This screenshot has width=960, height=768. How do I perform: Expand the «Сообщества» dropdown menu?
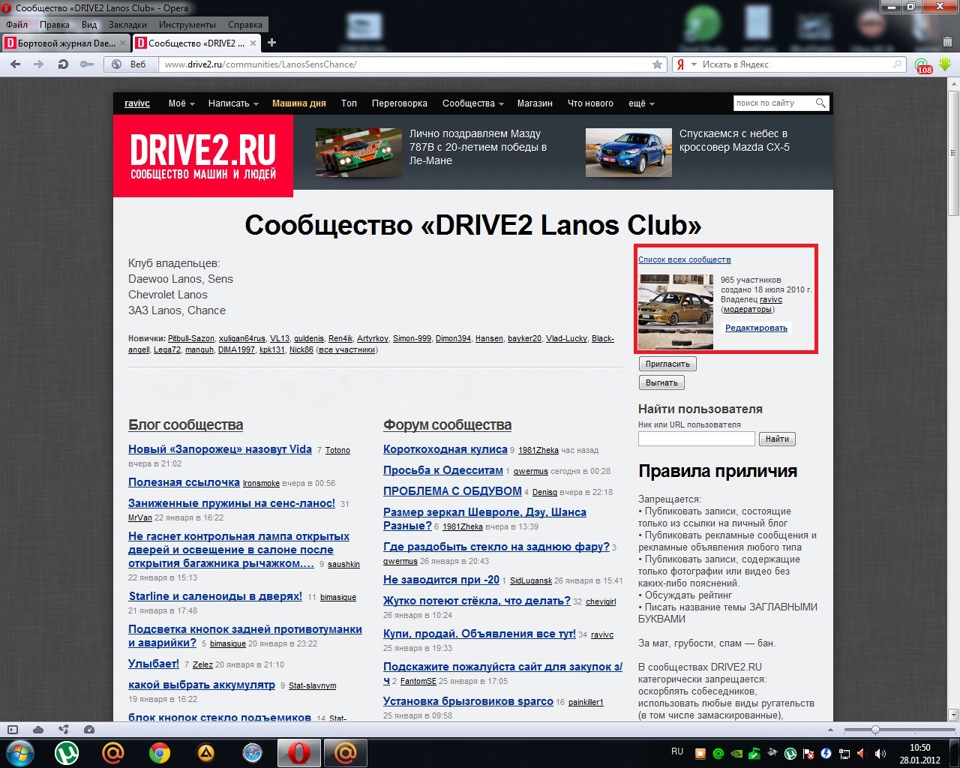tap(473, 104)
